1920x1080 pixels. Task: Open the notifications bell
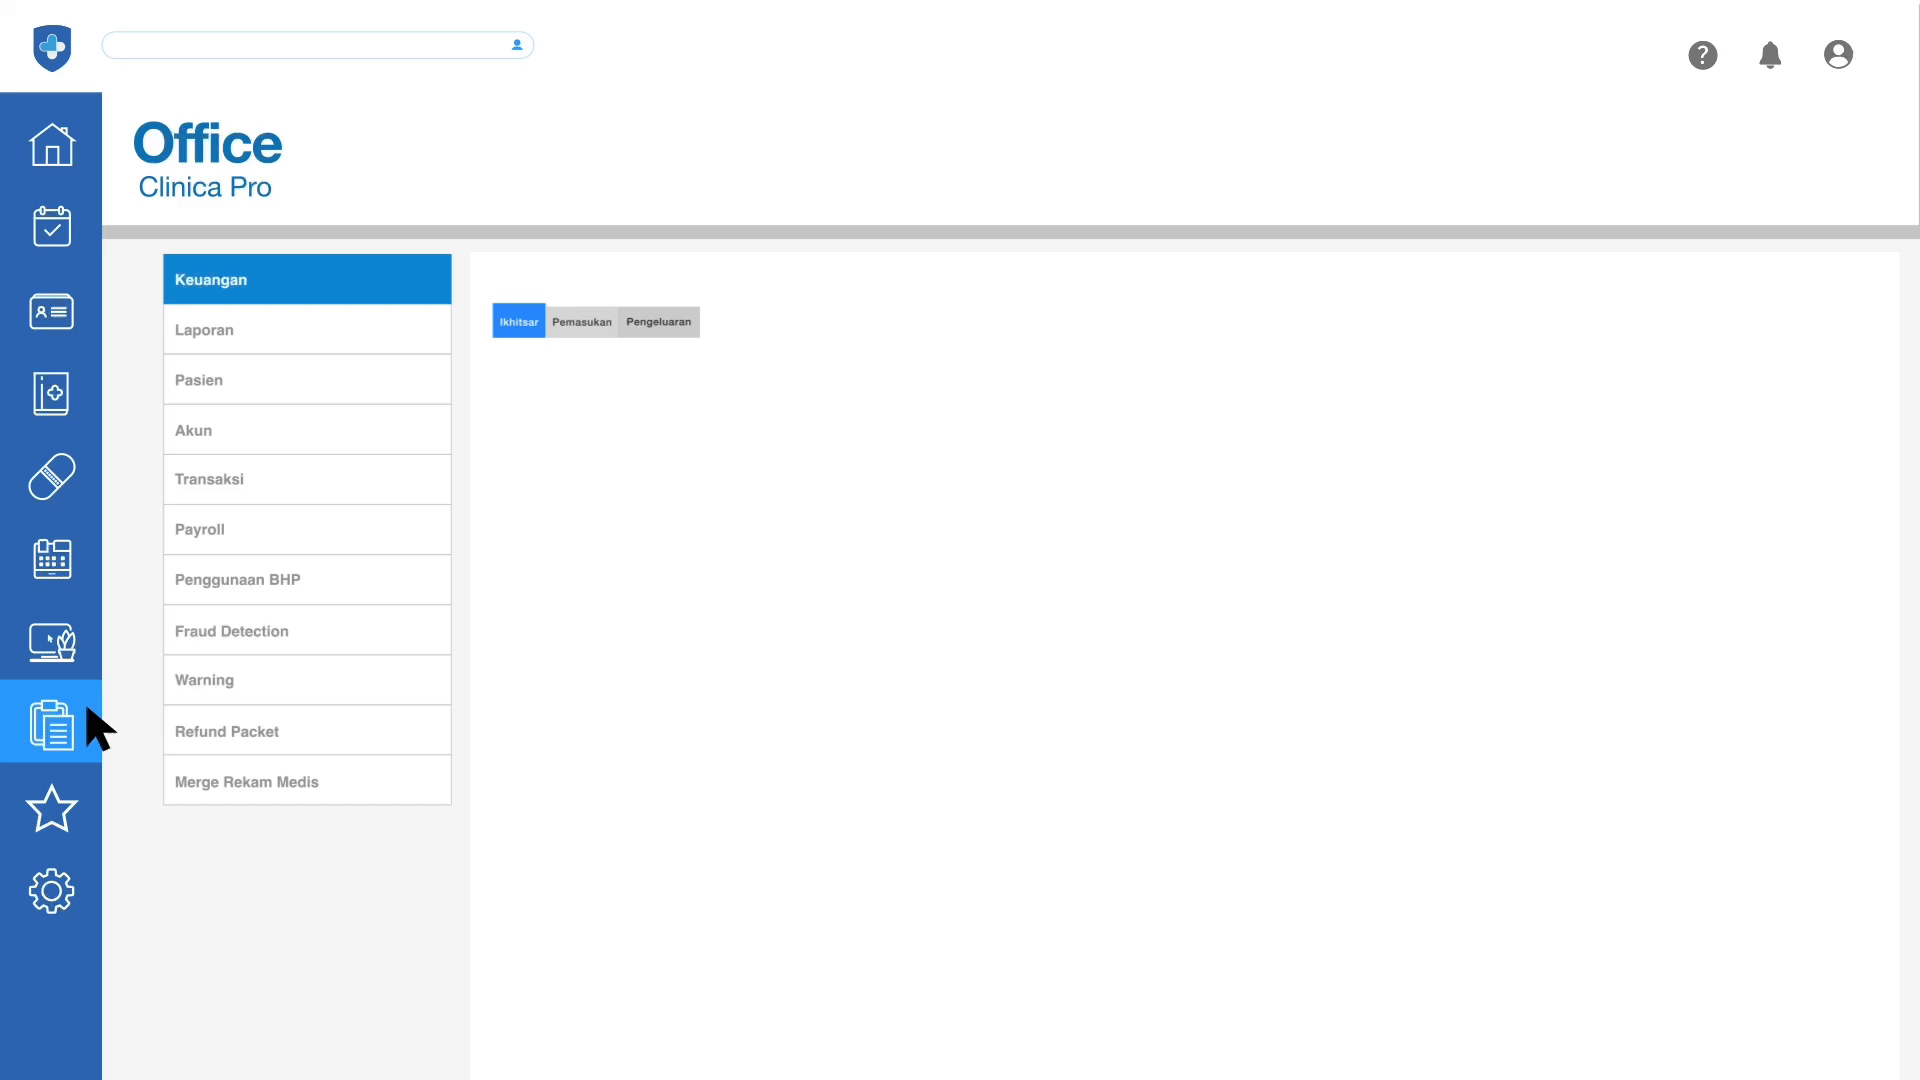(1769, 55)
